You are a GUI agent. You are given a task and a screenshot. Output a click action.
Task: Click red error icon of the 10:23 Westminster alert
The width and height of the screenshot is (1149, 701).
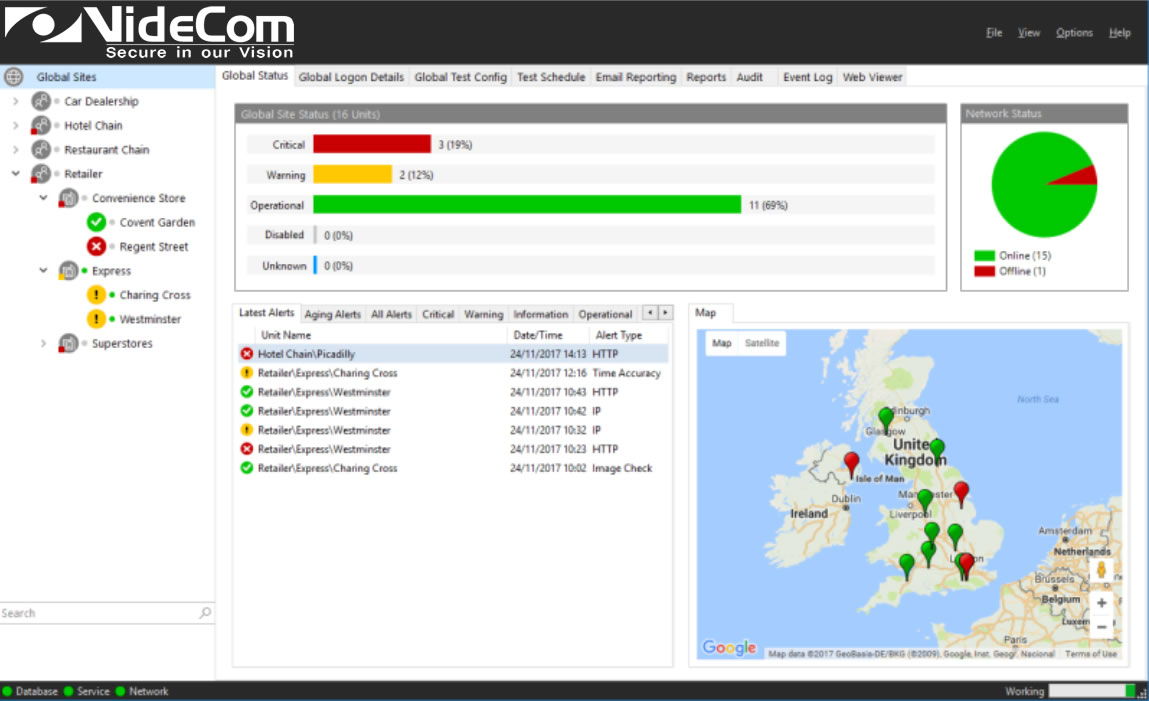click(x=247, y=449)
